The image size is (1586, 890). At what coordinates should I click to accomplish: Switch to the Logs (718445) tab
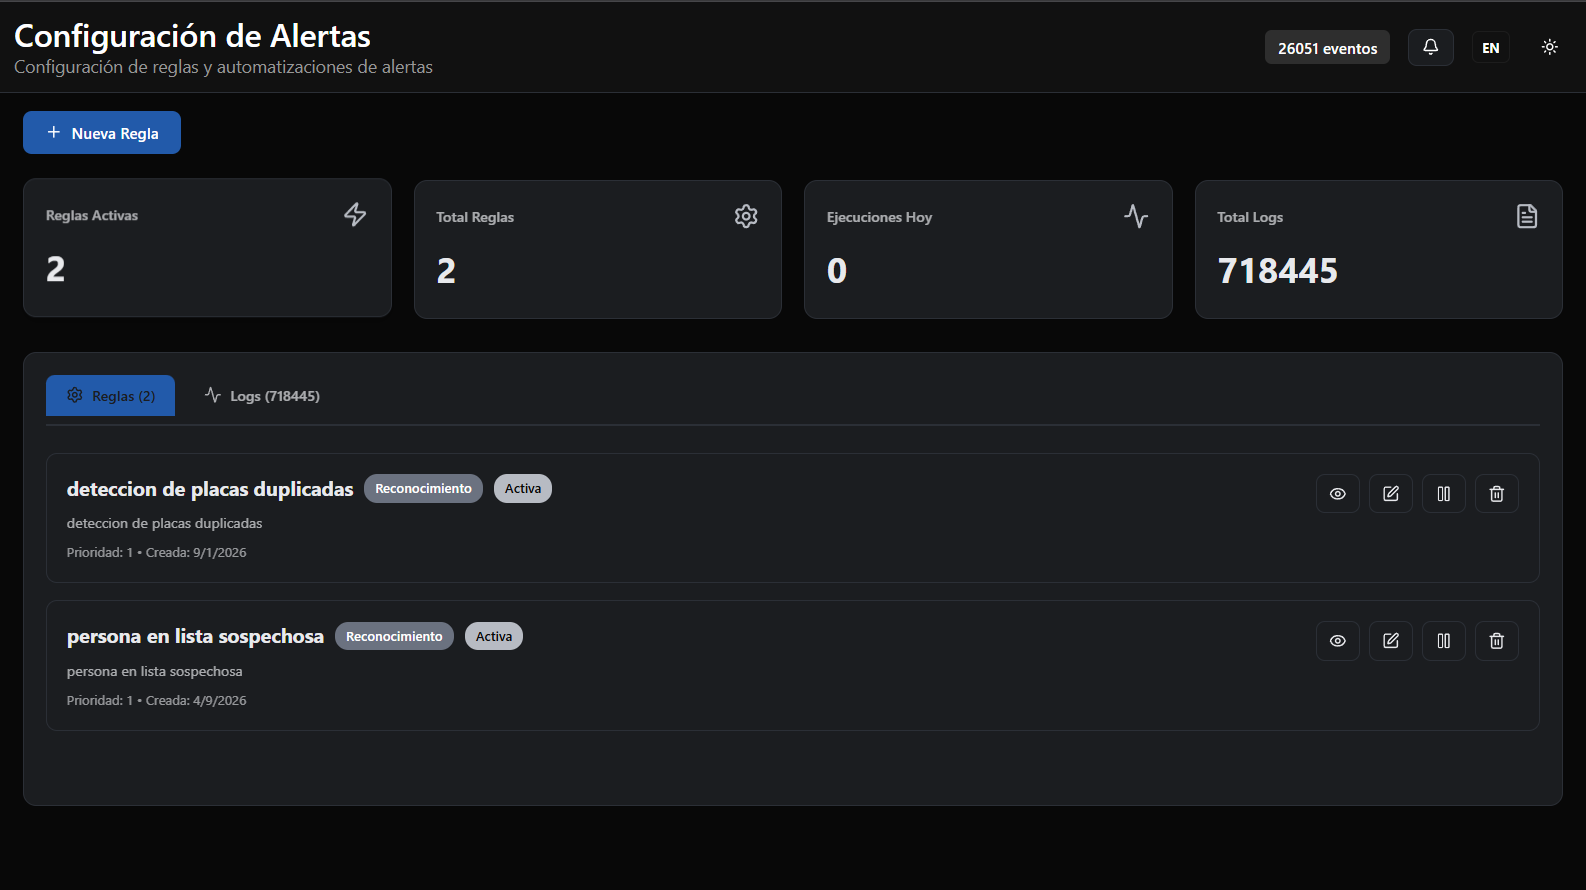pos(262,396)
